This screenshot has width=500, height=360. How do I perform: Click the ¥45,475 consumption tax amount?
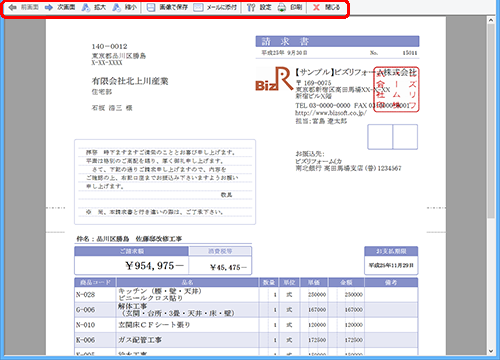[228, 267]
